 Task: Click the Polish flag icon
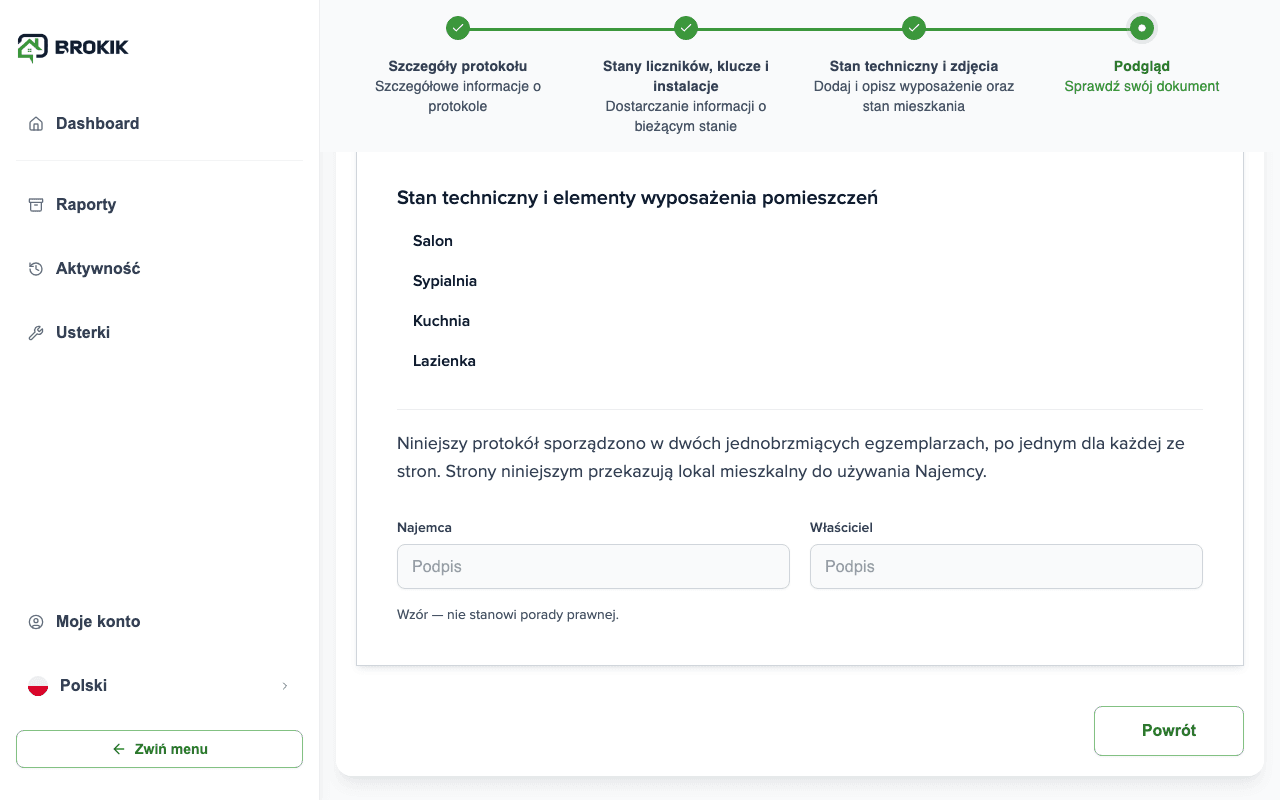(38, 686)
